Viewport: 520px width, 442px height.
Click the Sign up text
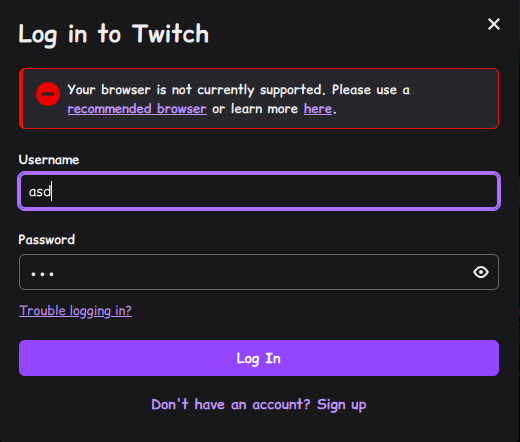[x=341, y=405]
